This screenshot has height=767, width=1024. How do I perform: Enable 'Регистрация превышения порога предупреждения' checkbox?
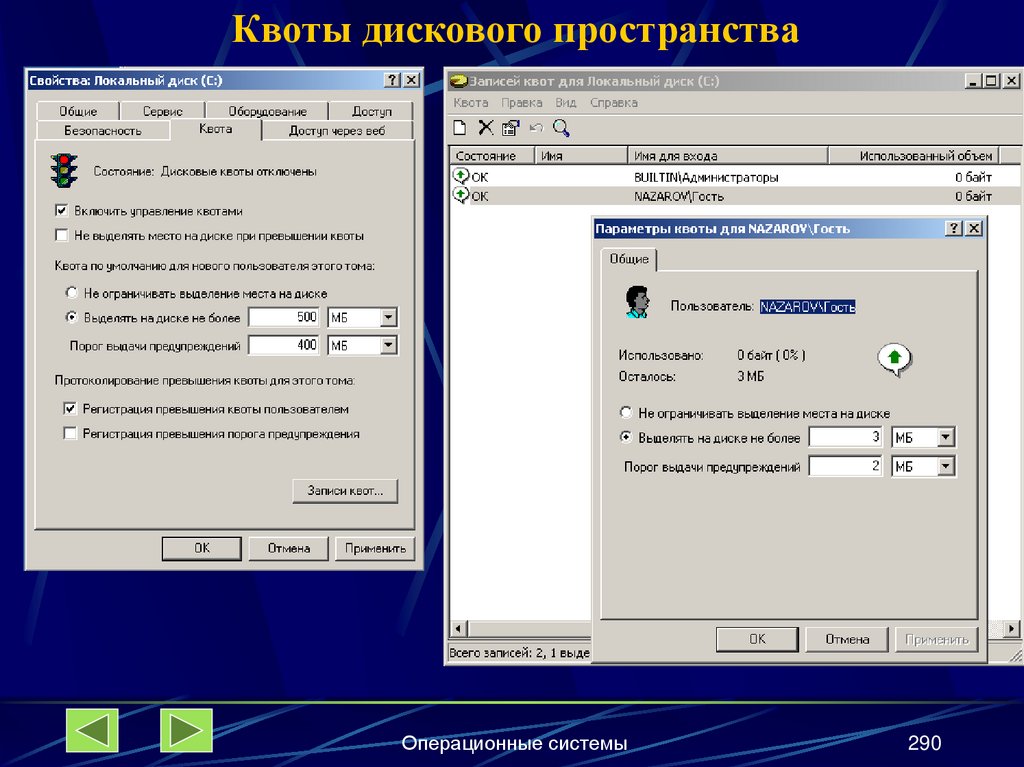(70, 433)
